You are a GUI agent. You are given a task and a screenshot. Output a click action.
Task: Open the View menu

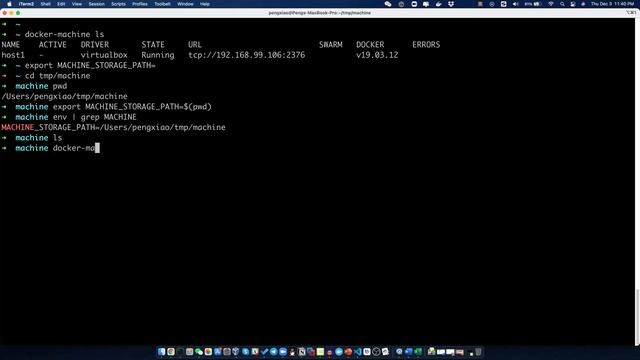coord(77,4)
